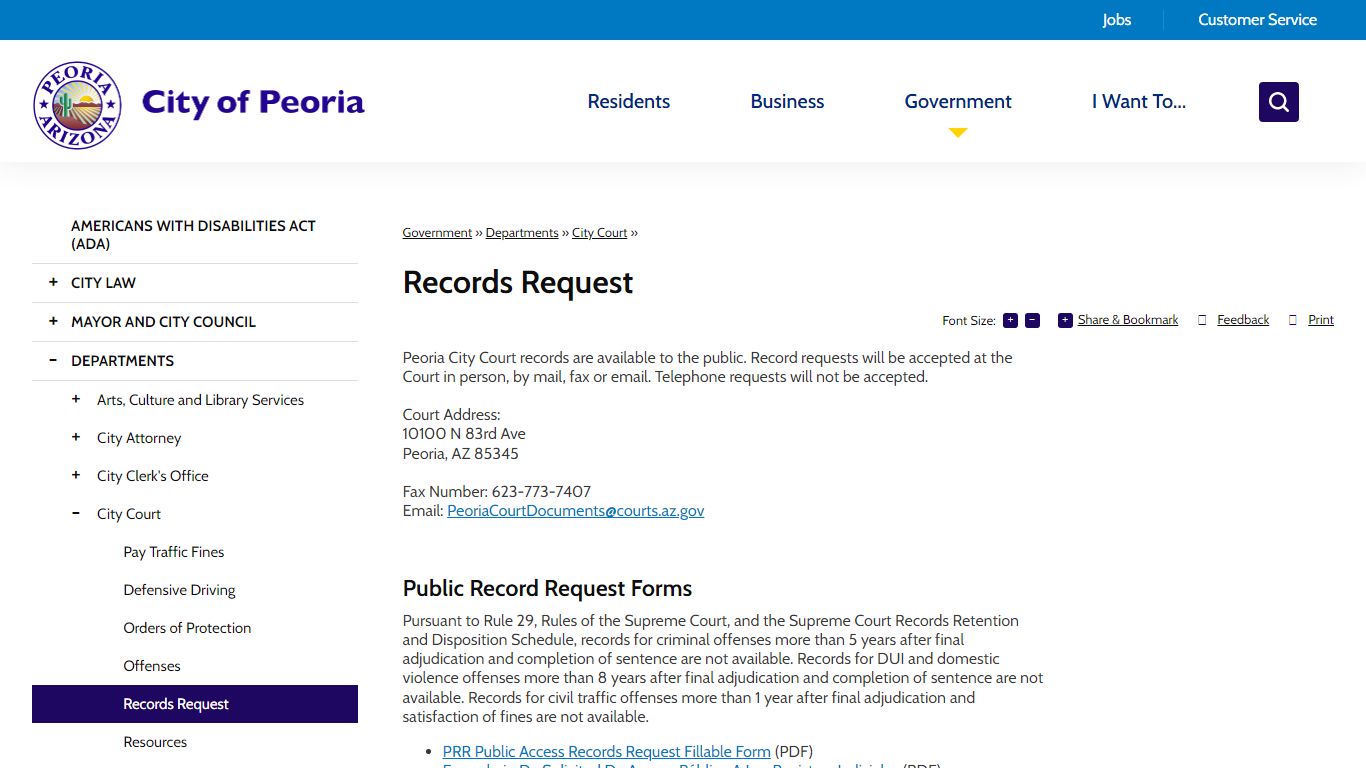Click the Print icon

[x=1293, y=320]
